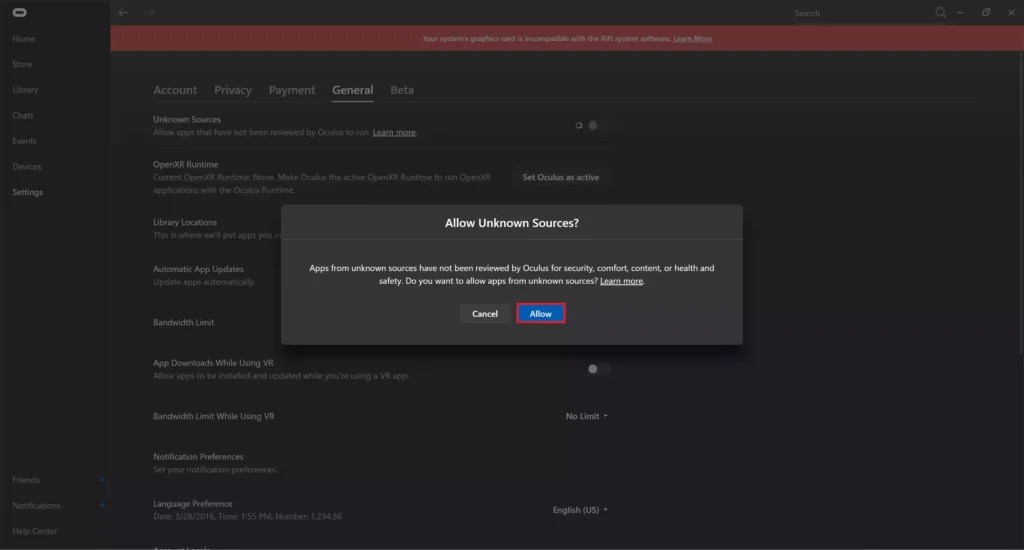
Task: Open Home in the sidebar
Action: click(x=24, y=39)
